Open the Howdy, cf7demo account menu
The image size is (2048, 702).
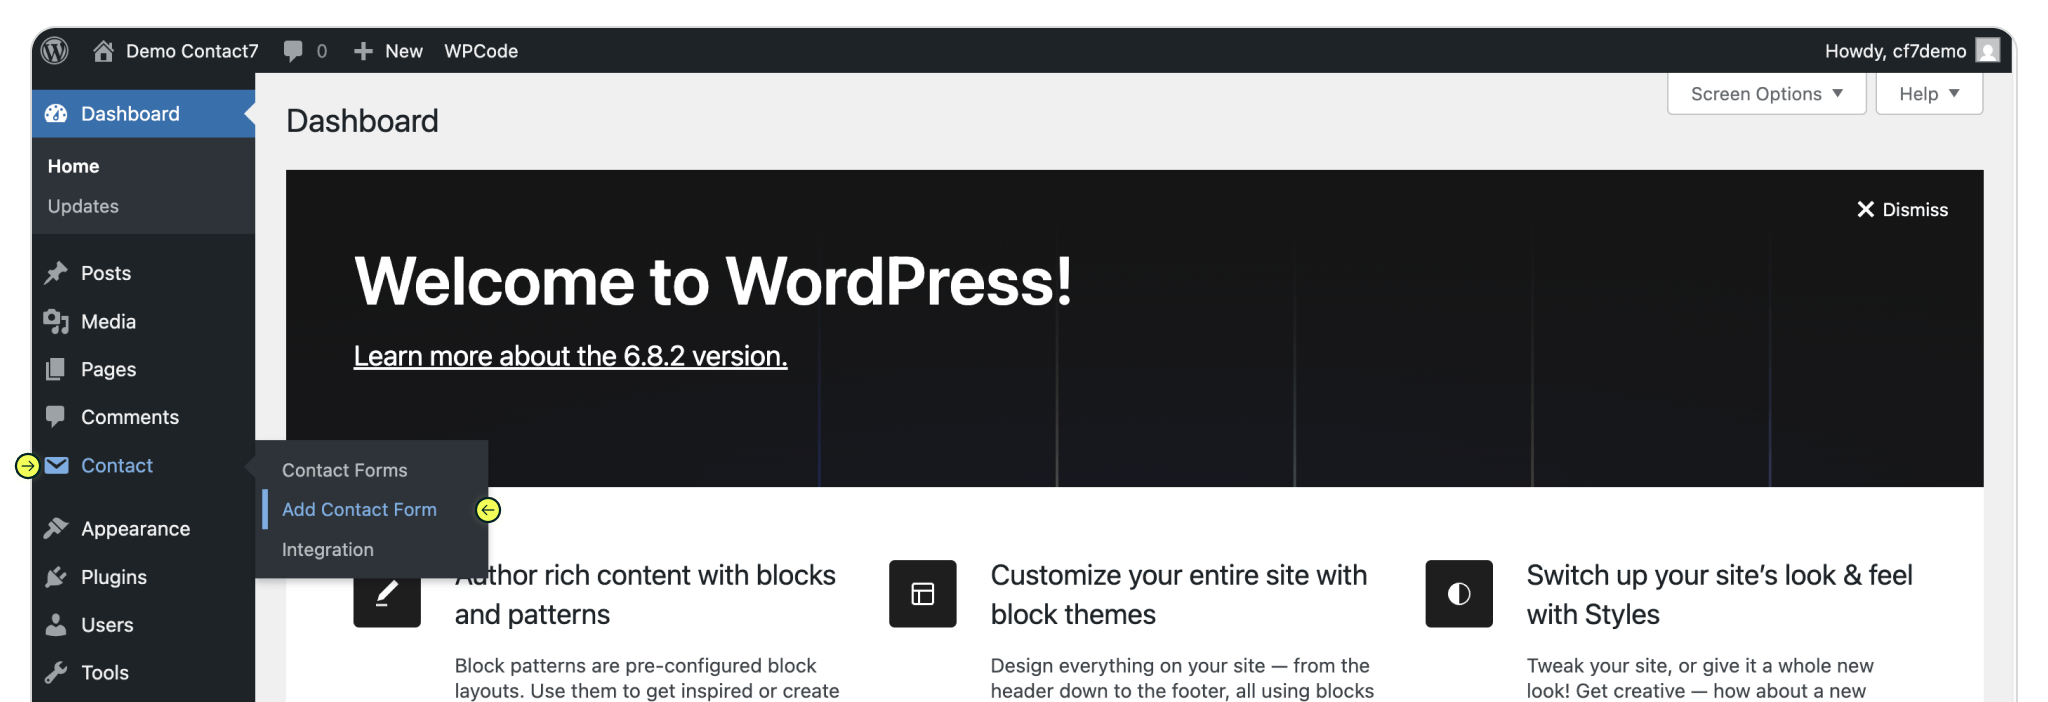[1912, 51]
